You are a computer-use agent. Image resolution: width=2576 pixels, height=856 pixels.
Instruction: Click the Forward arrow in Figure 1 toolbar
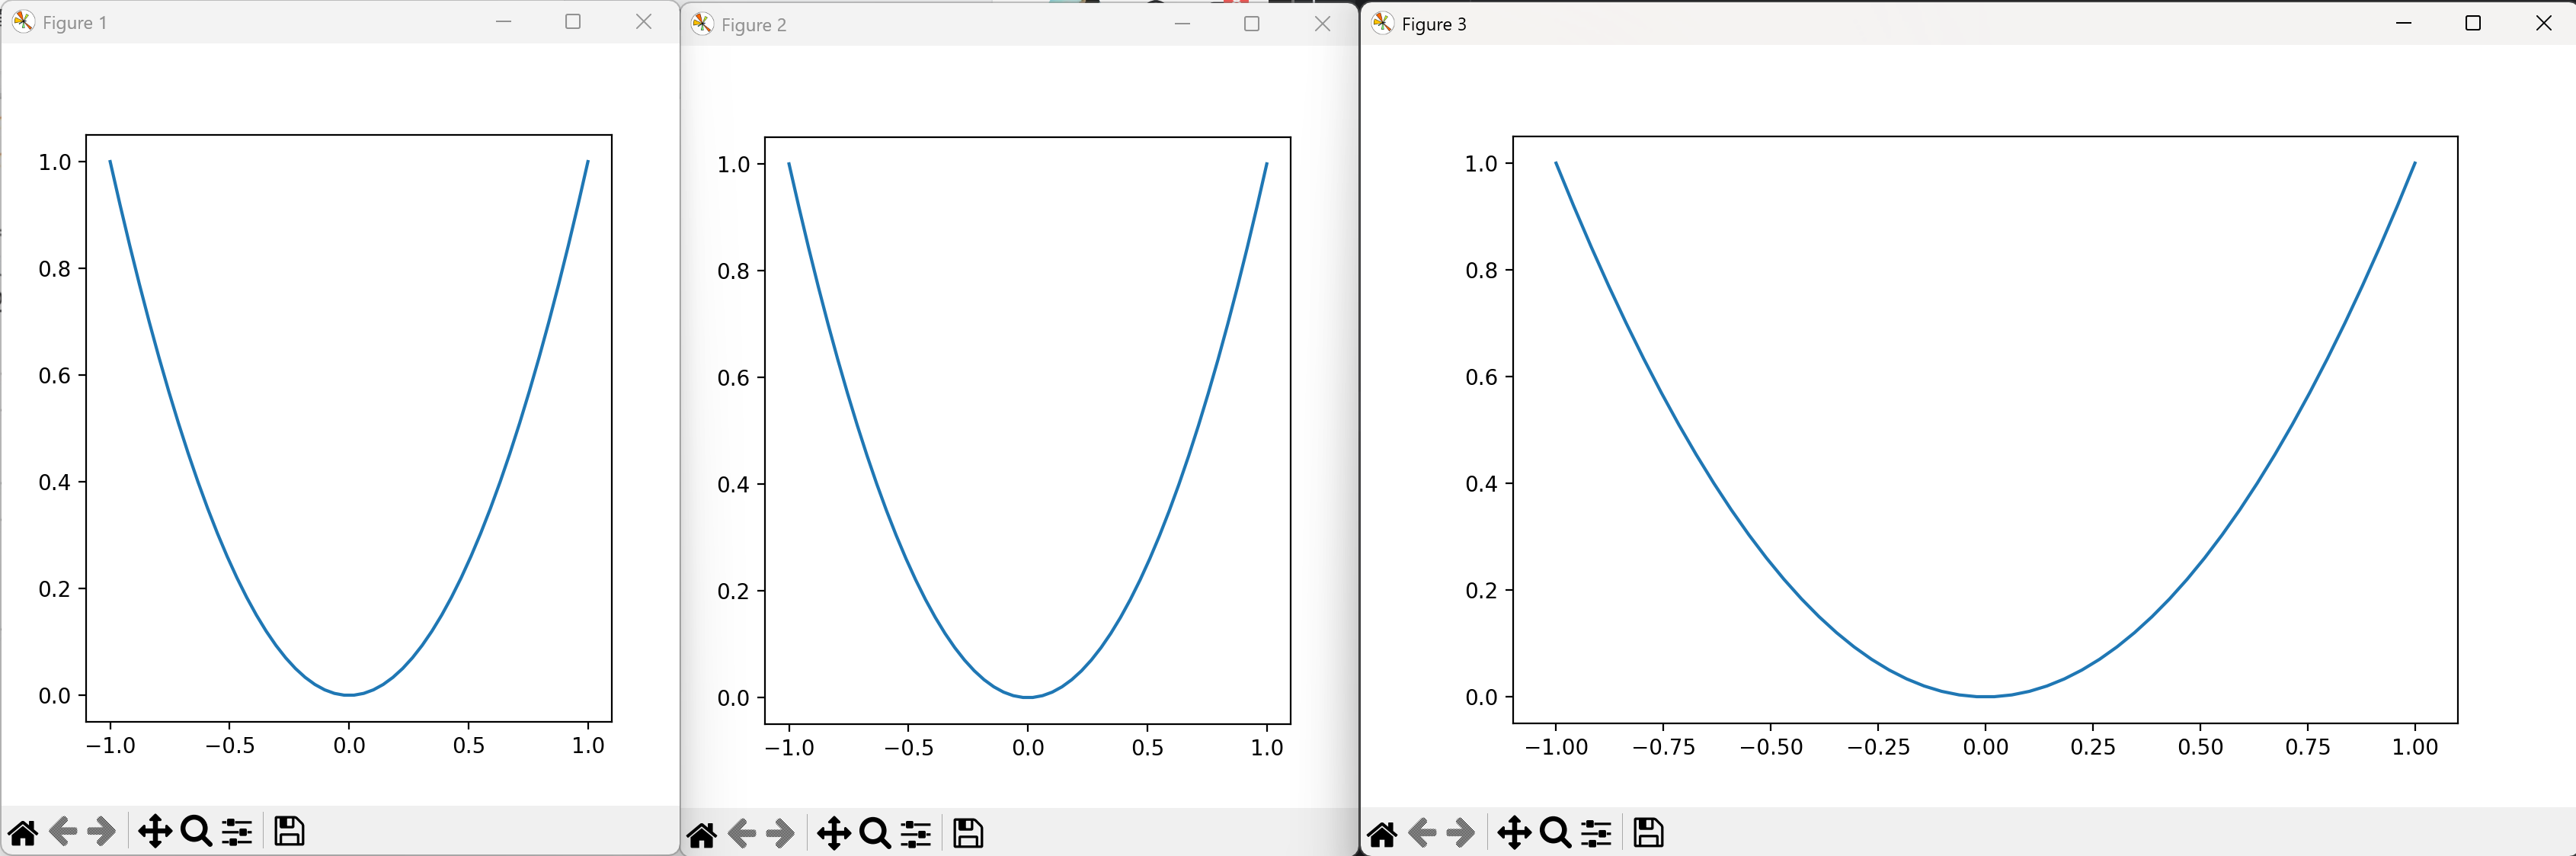(101, 831)
